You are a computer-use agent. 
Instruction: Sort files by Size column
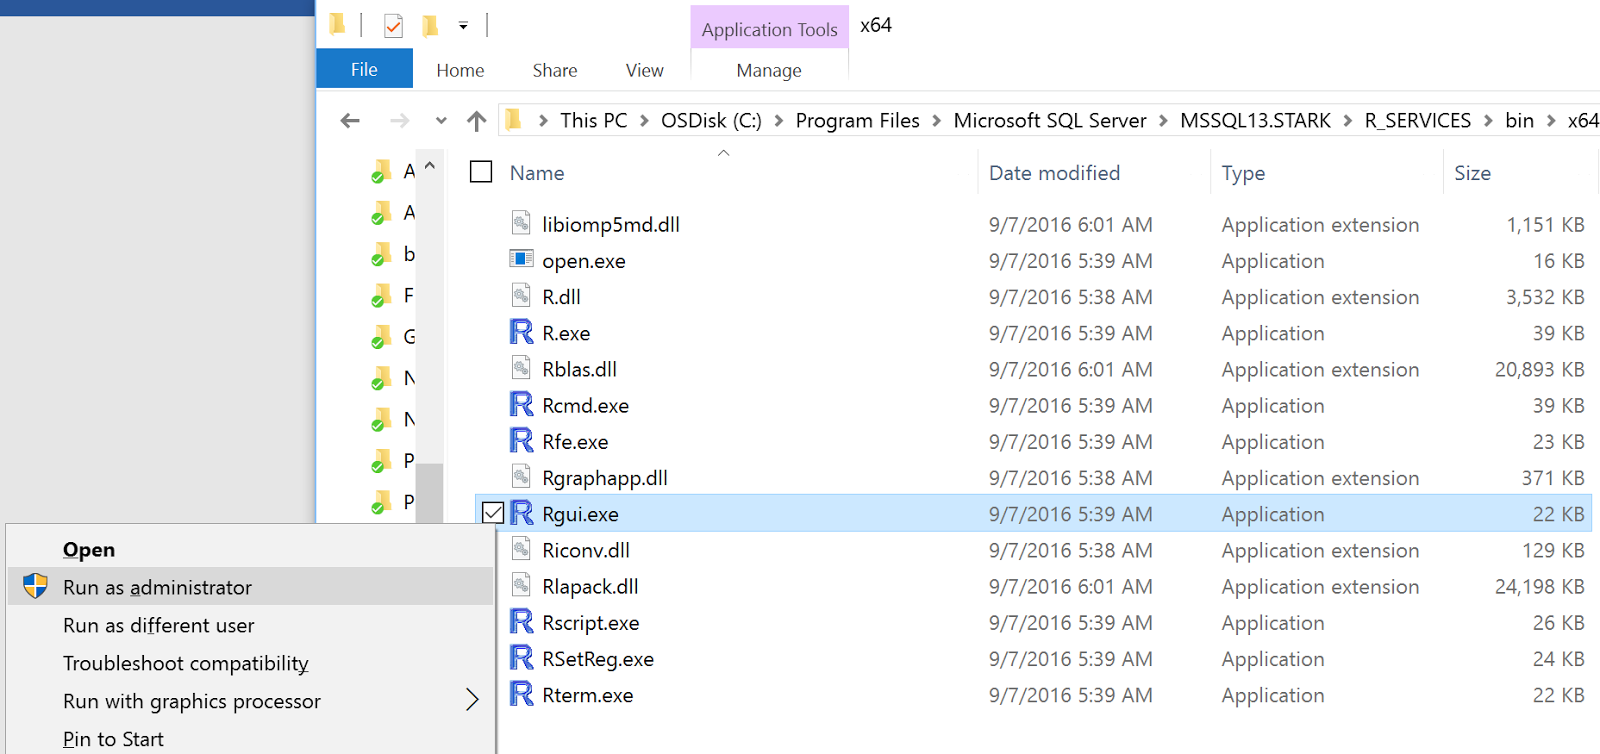[1472, 173]
